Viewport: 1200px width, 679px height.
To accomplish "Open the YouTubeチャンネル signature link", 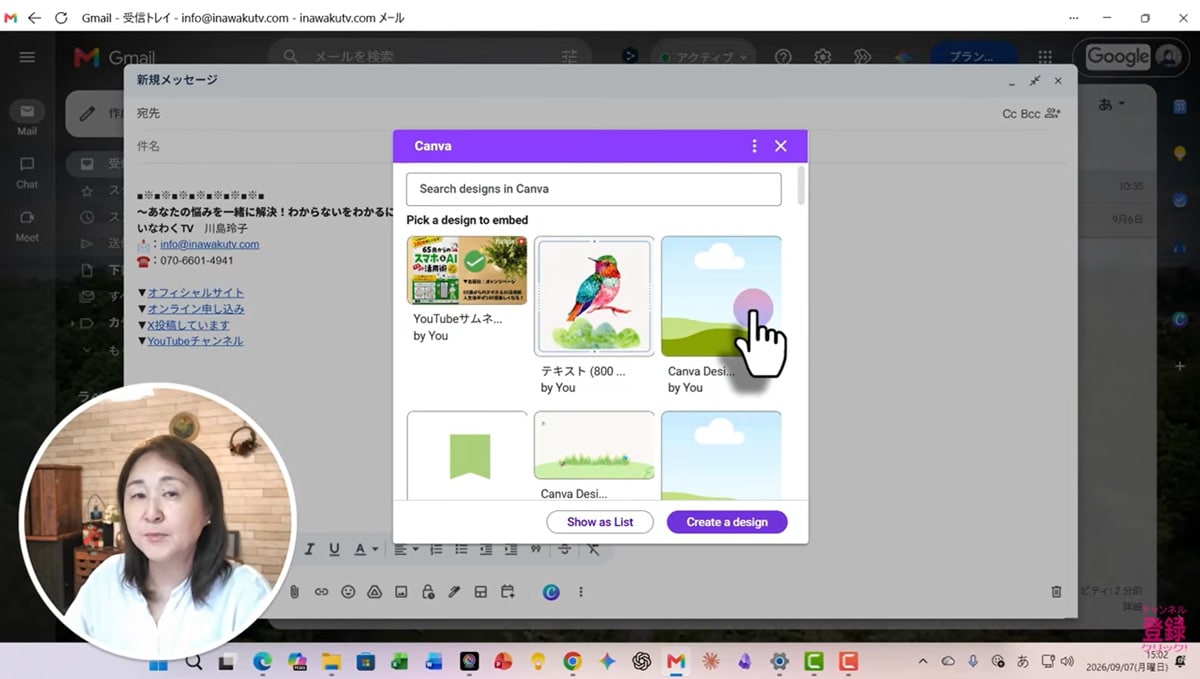I will [195, 341].
